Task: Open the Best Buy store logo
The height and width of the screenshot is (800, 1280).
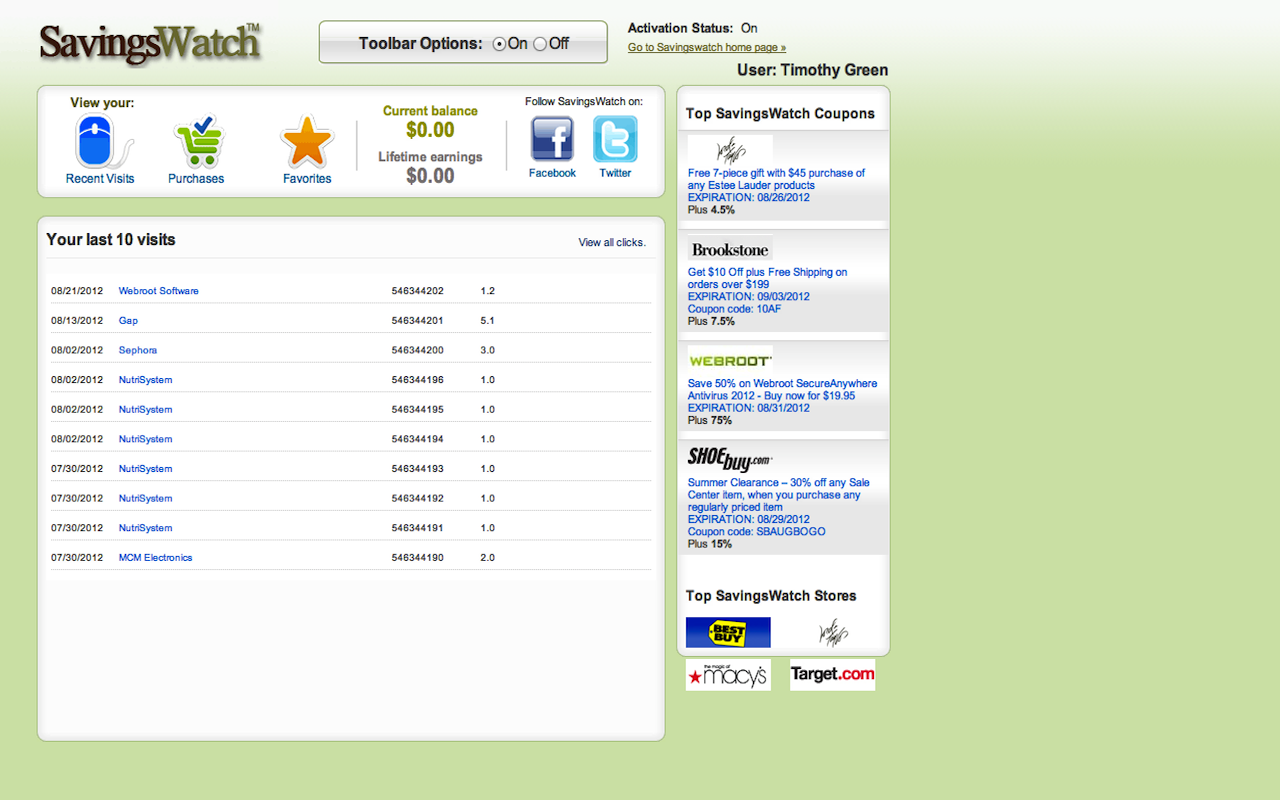Action: [728, 632]
